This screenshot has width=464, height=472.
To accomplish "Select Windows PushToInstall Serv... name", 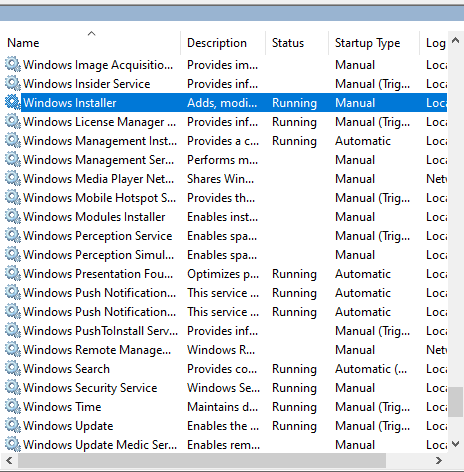I will click(x=100, y=331).
